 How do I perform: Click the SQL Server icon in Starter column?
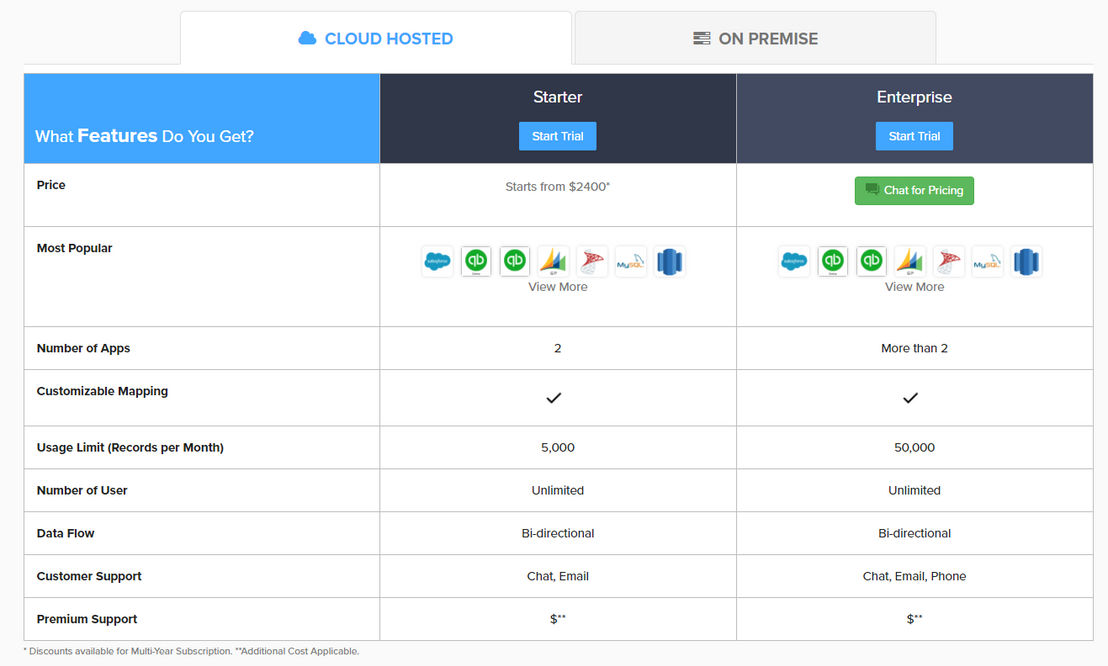pos(592,262)
